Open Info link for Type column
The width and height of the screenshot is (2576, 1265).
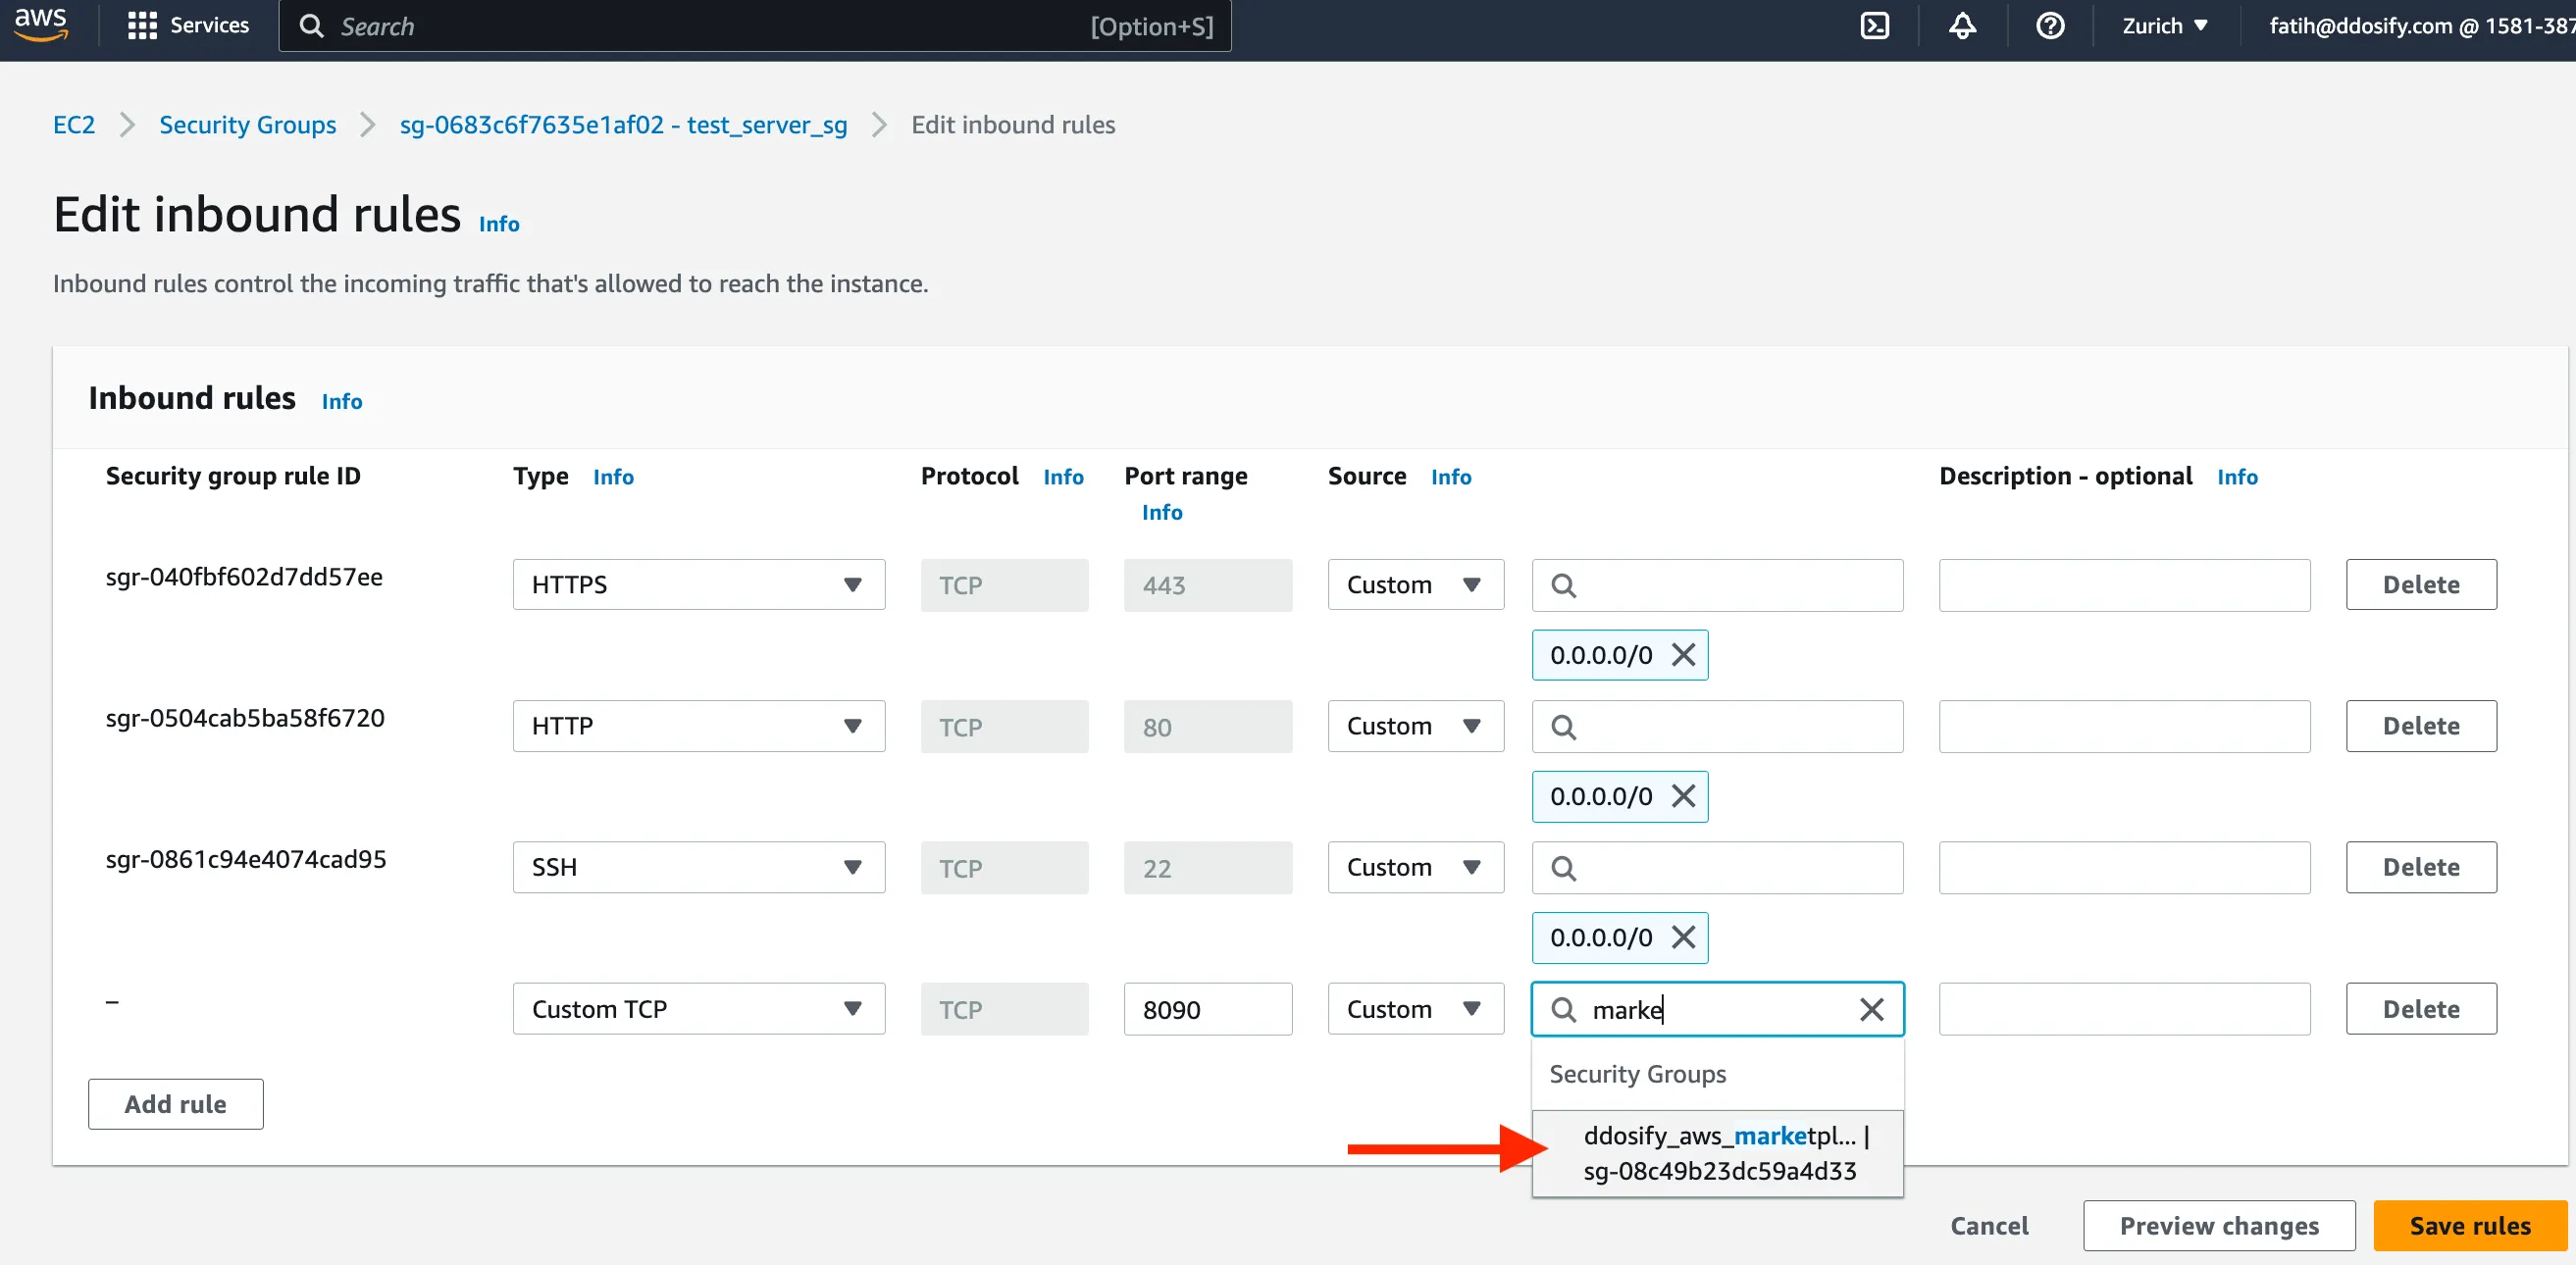click(613, 477)
